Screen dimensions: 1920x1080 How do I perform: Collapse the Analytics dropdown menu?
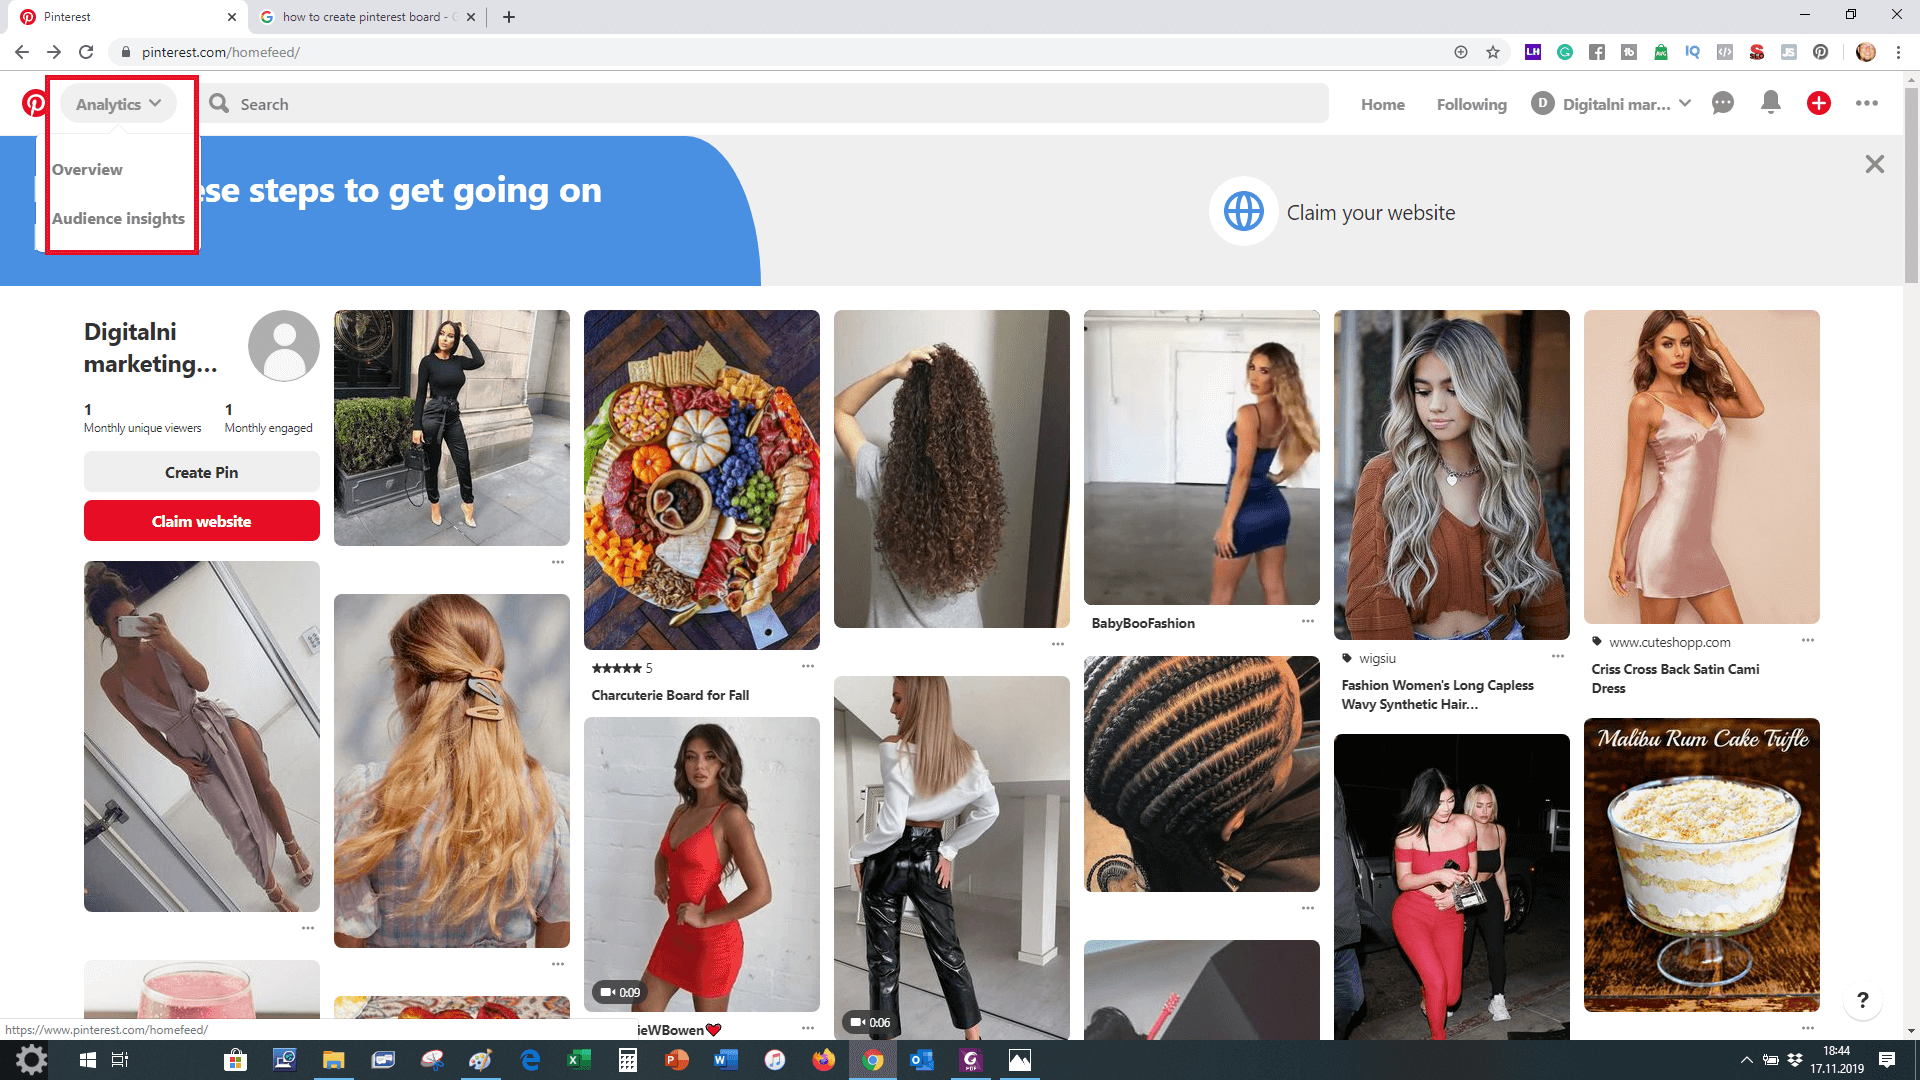[x=118, y=104]
